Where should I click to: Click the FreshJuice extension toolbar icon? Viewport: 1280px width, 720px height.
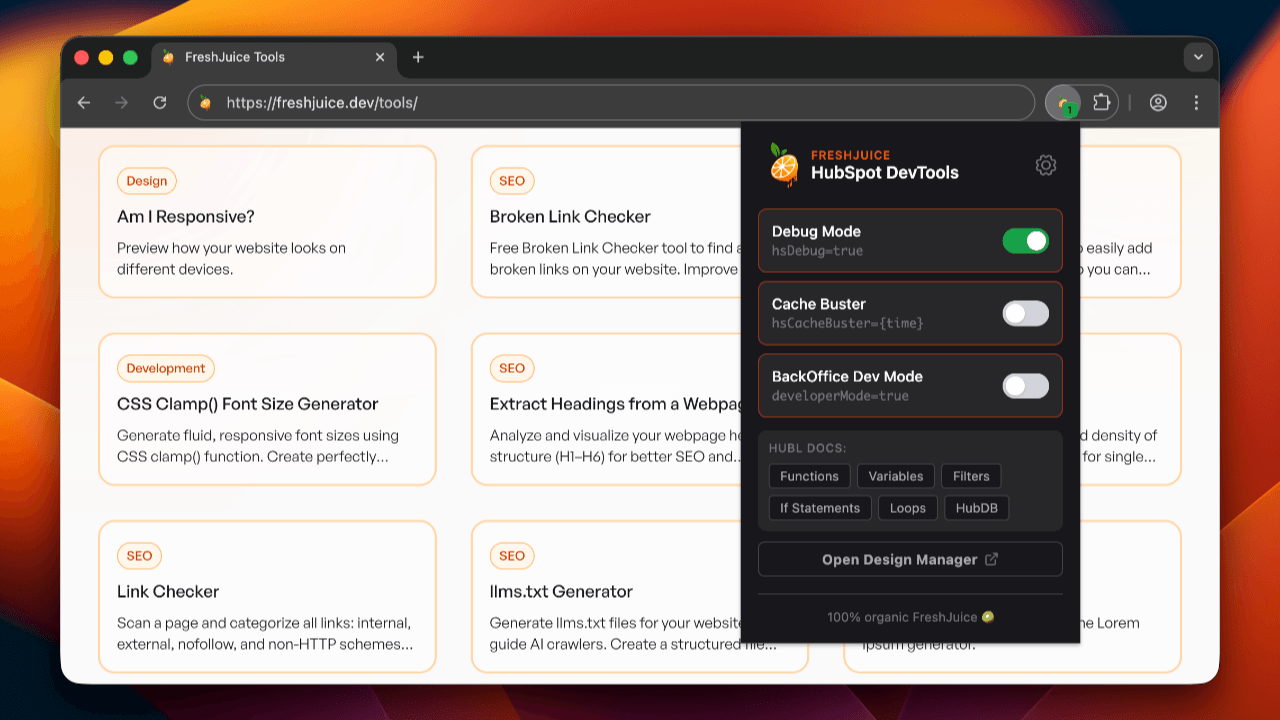tap(1063, 103)
